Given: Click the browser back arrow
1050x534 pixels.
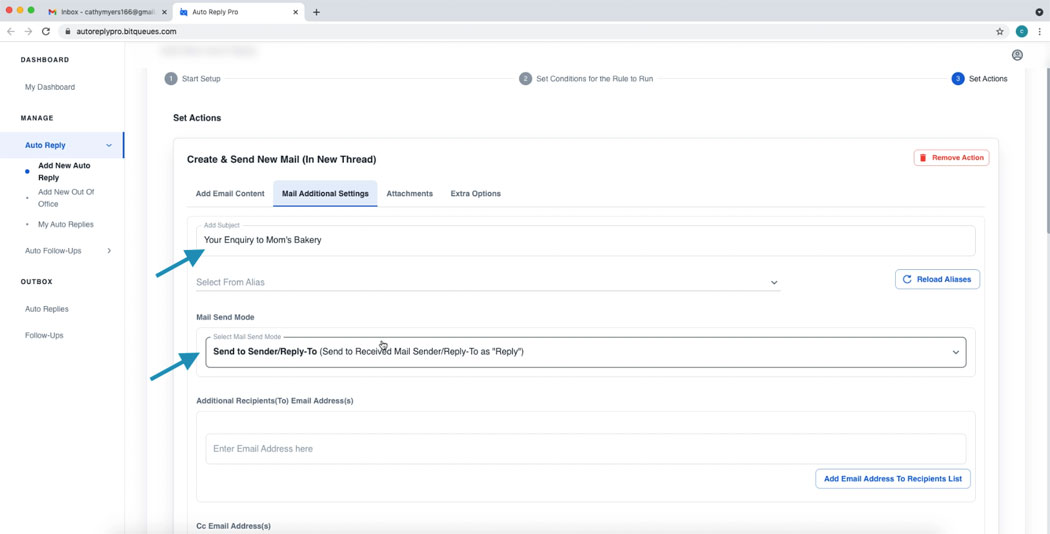Looking at the screenshot, I should coord(11,31).
